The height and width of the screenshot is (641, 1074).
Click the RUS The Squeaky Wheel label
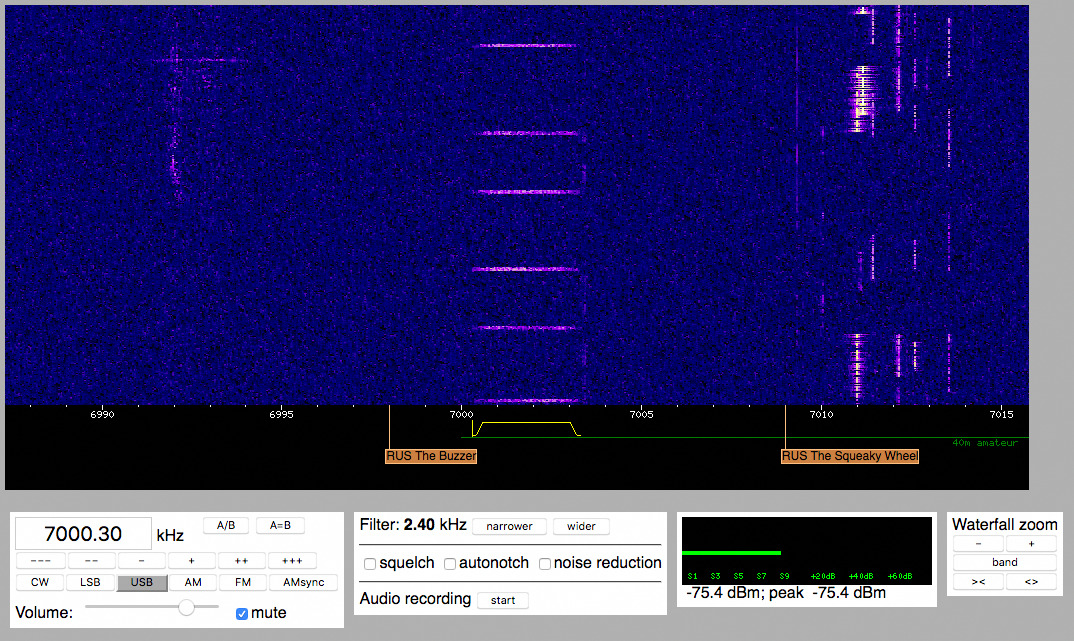(x=850, y=456)
